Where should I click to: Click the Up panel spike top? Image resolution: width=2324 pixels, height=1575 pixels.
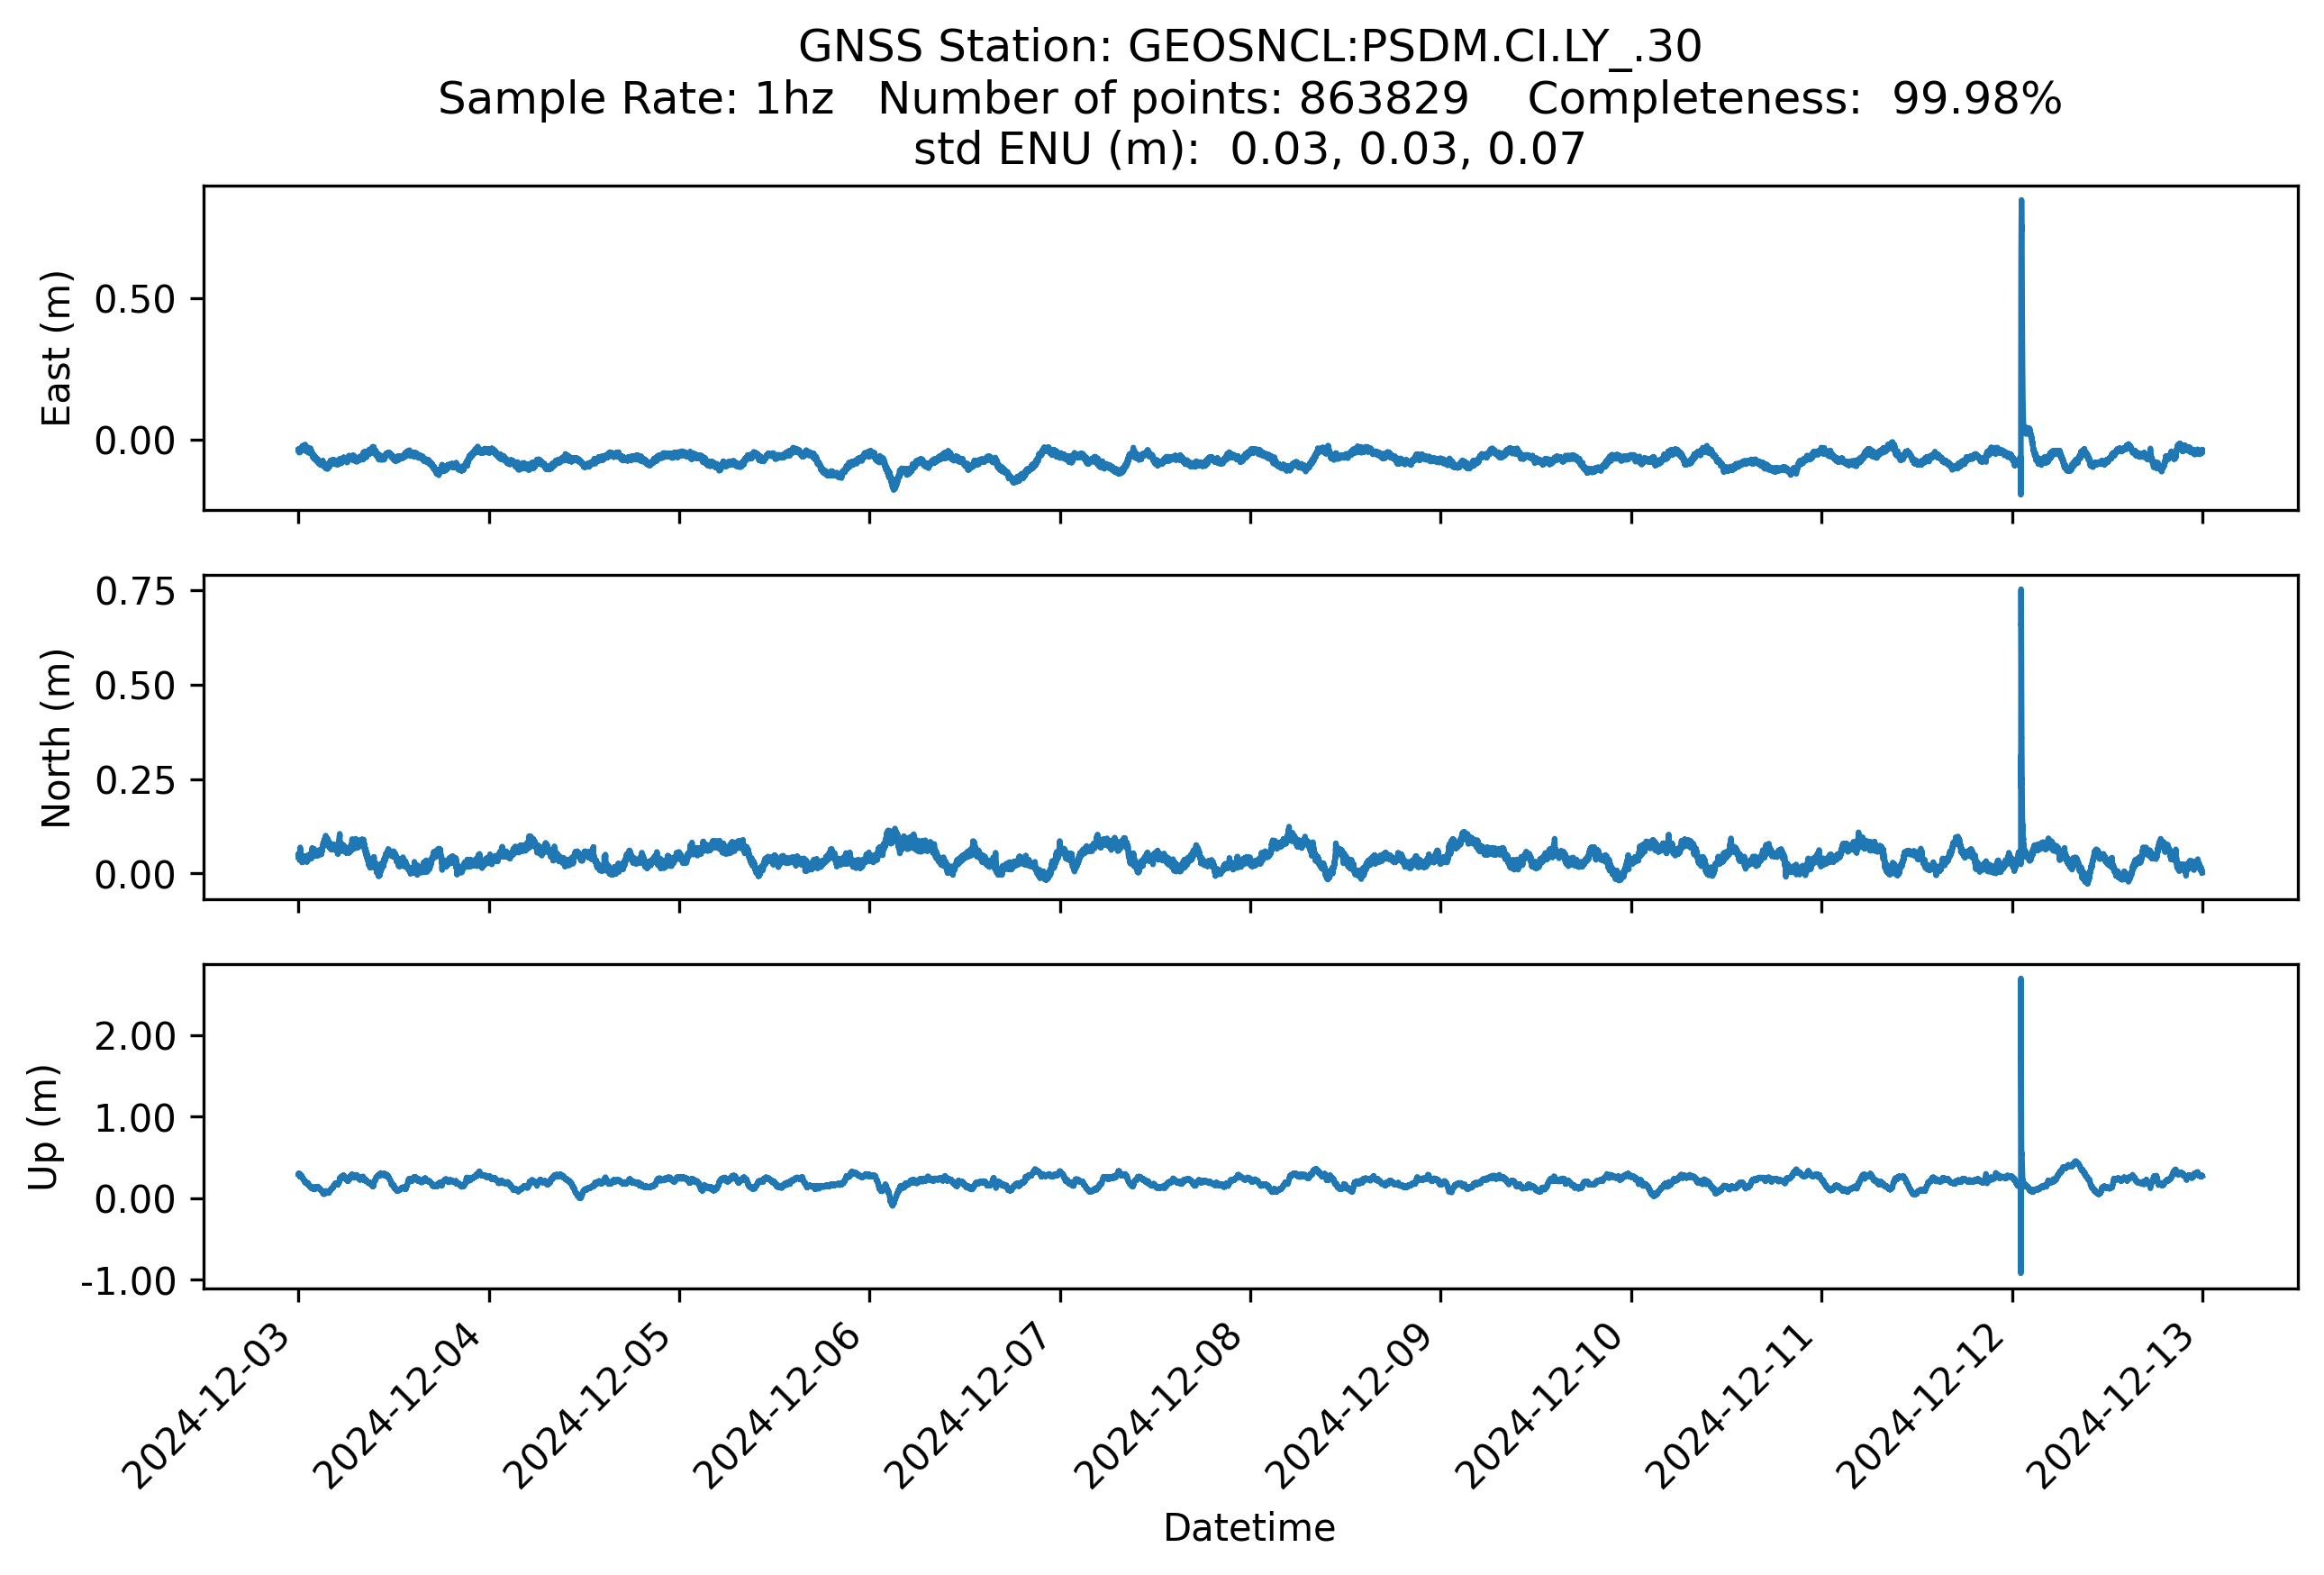point(2020,982)
